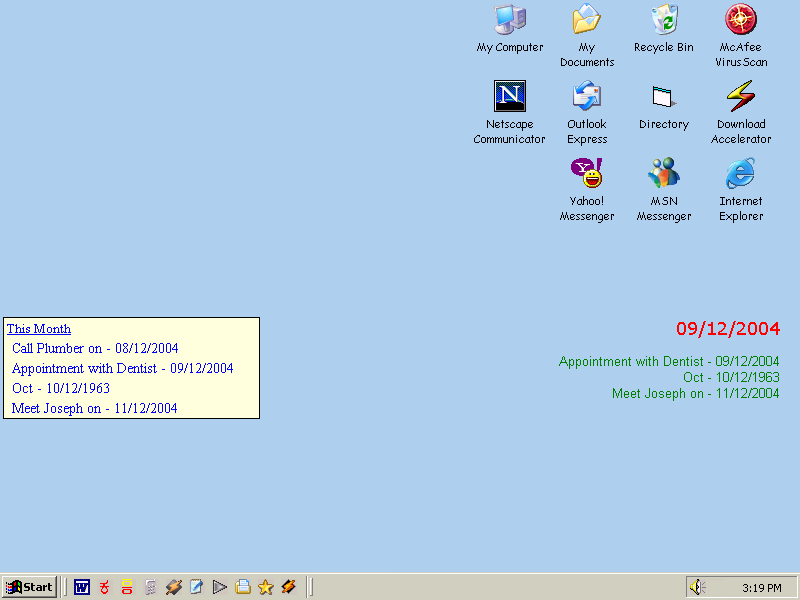Viewport: 800px width, 600px height.
Task: Launch Internet Explorer from desktop
Action: click(x=741, y=174)
